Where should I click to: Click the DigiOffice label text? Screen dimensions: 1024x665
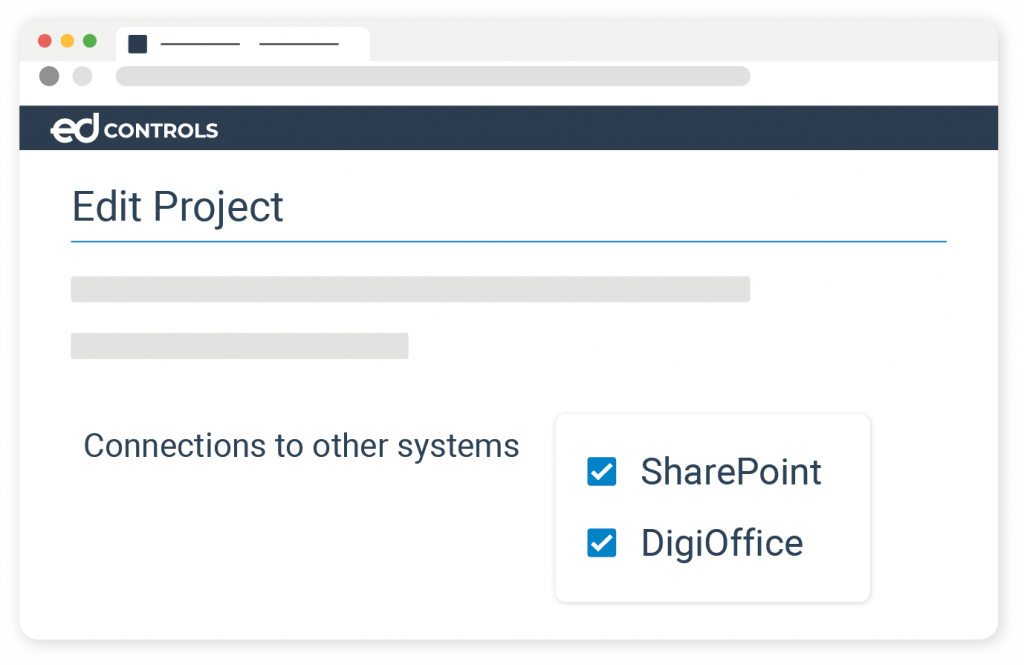click(722, 543)
